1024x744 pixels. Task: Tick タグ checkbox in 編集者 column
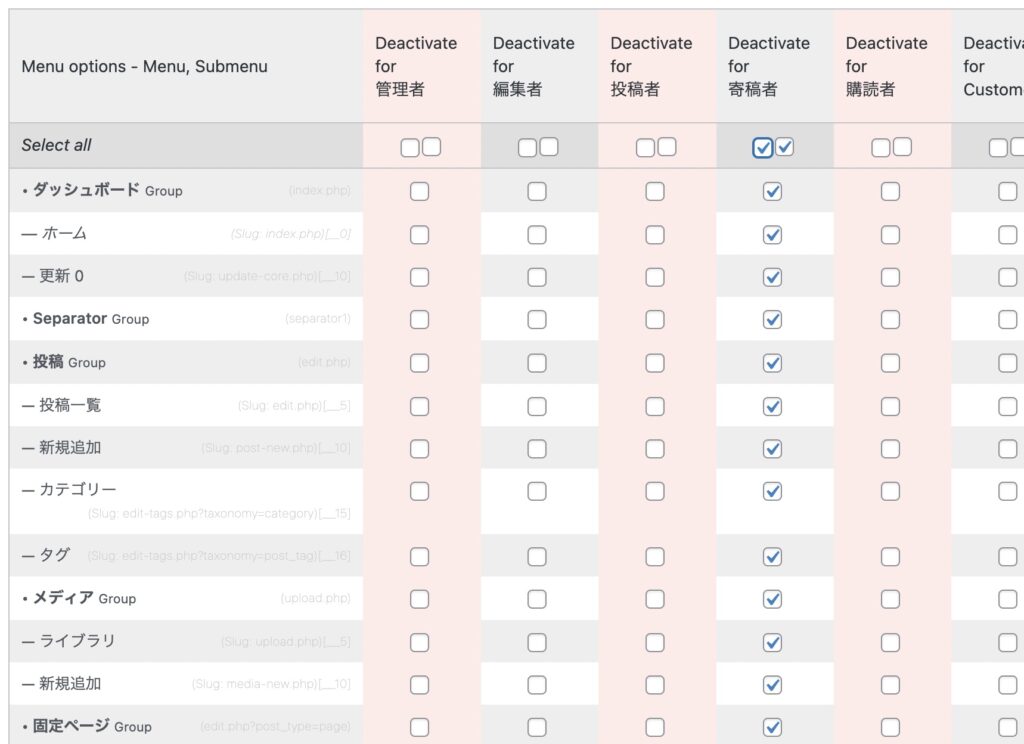(x=537, y=557)
